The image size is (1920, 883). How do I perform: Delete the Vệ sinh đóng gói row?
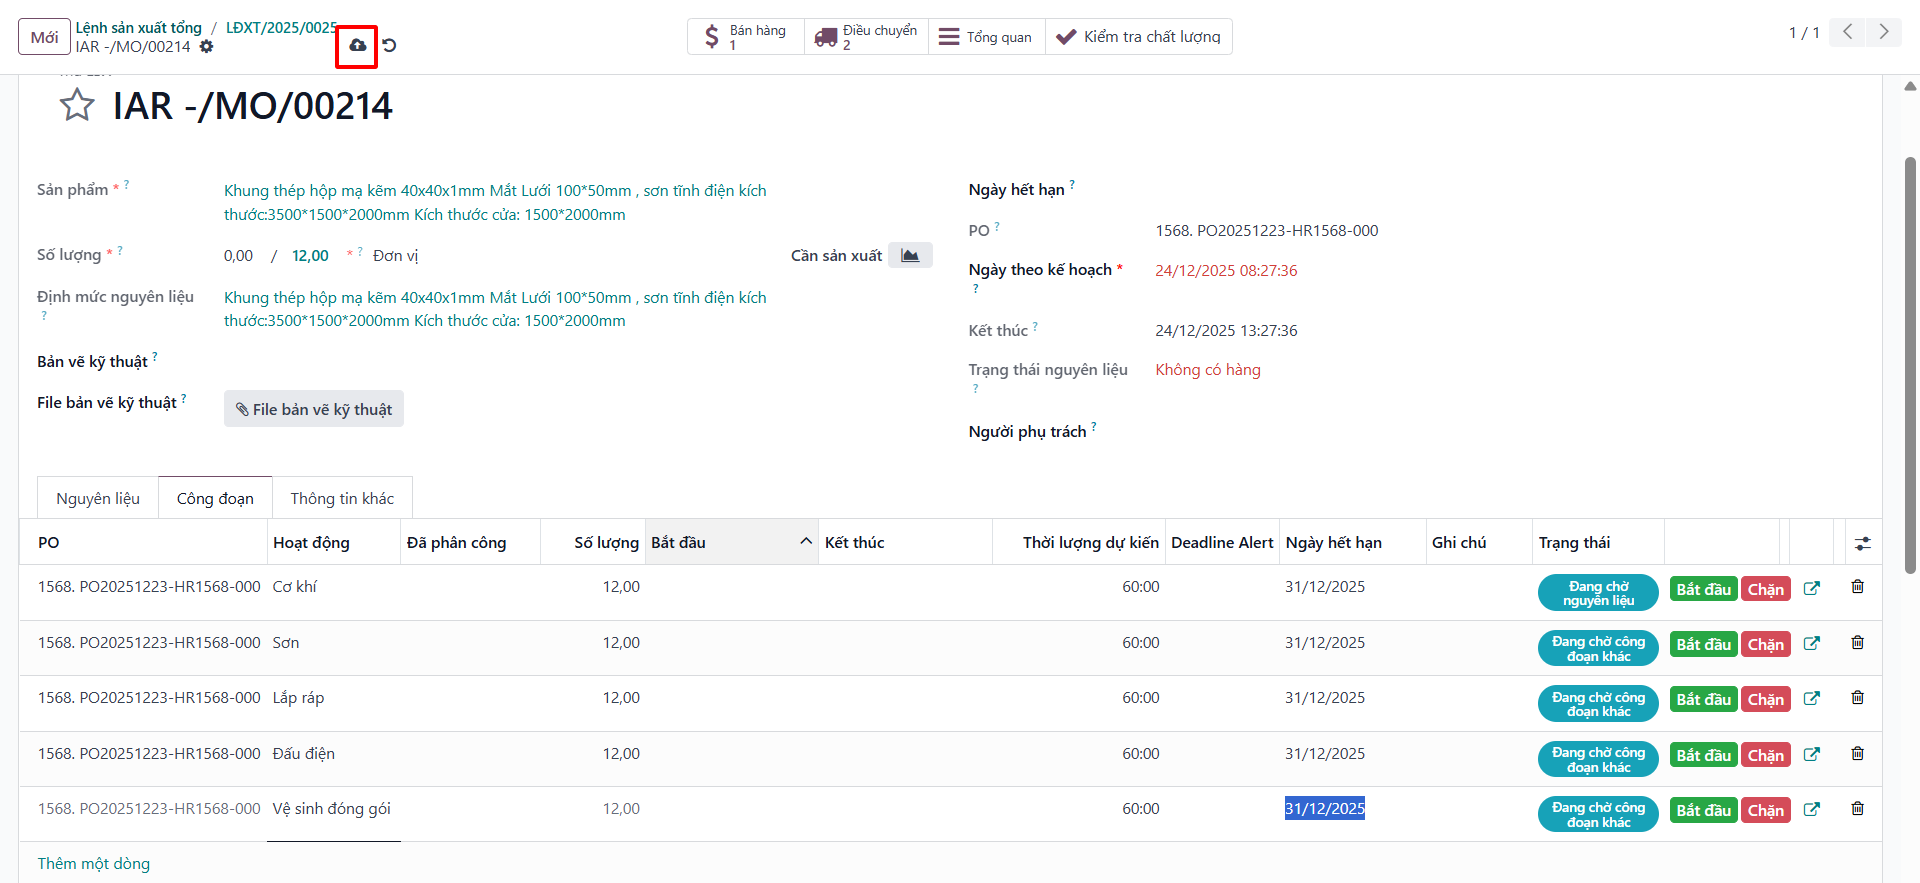[1857, 808]
